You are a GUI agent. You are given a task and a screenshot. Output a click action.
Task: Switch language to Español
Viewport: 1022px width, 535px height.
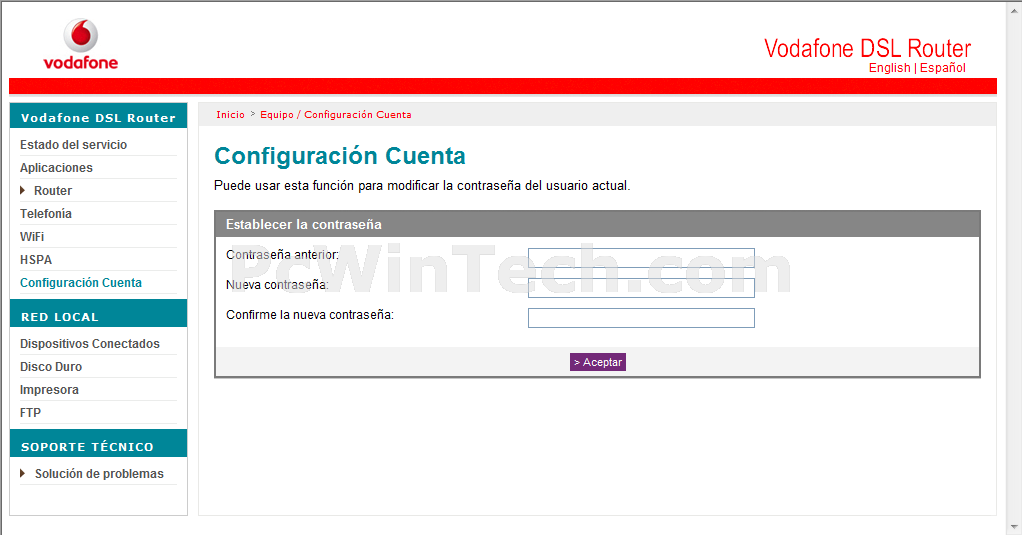(x=942, y=68)
